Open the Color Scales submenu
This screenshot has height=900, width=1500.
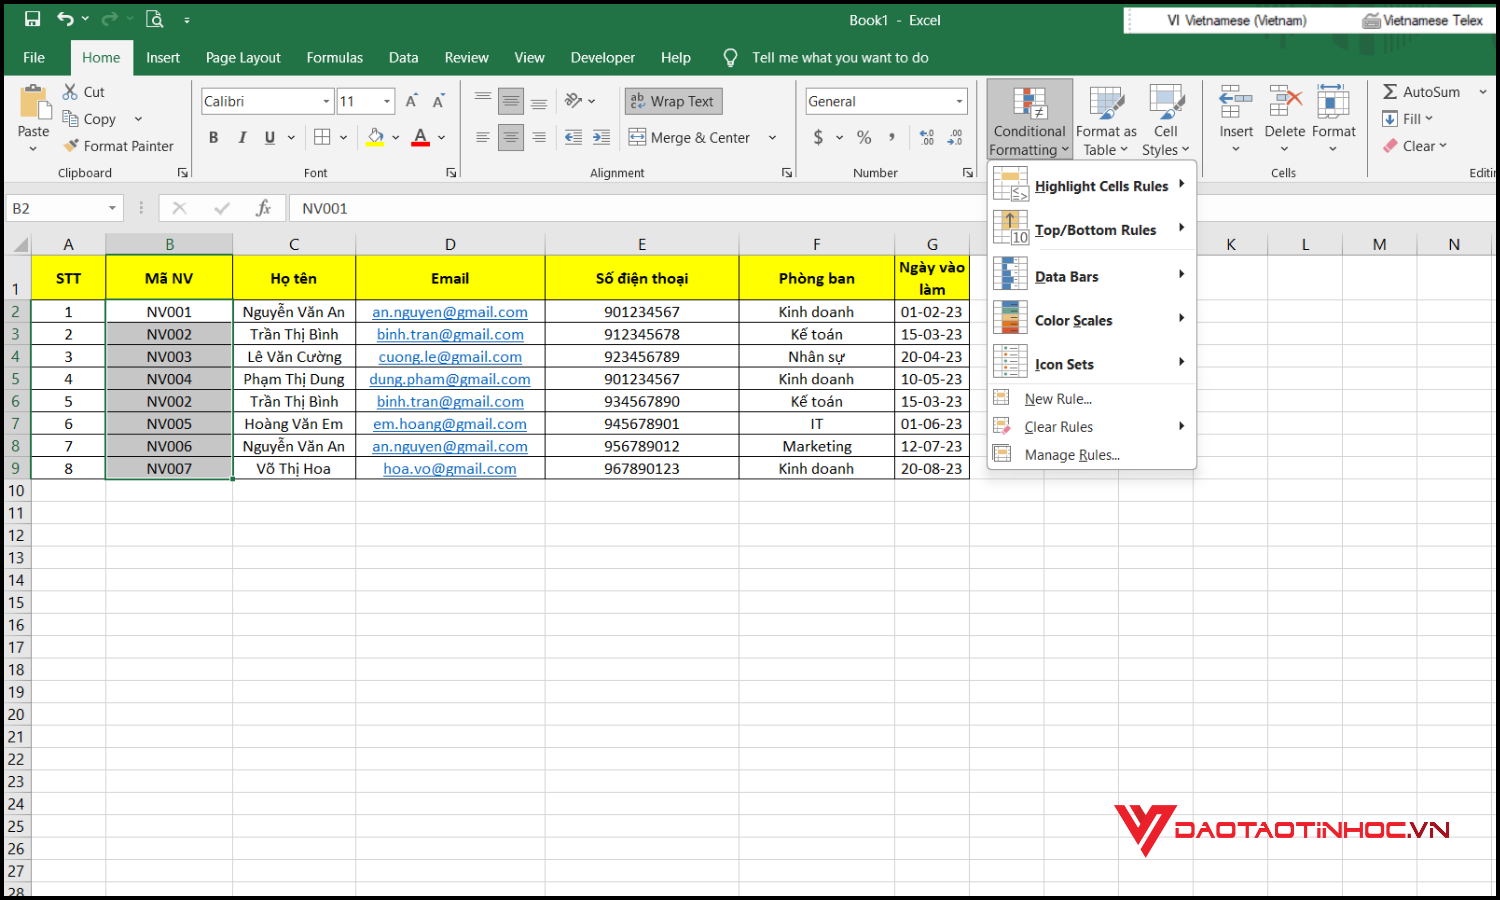click(x=1091, y=321)
